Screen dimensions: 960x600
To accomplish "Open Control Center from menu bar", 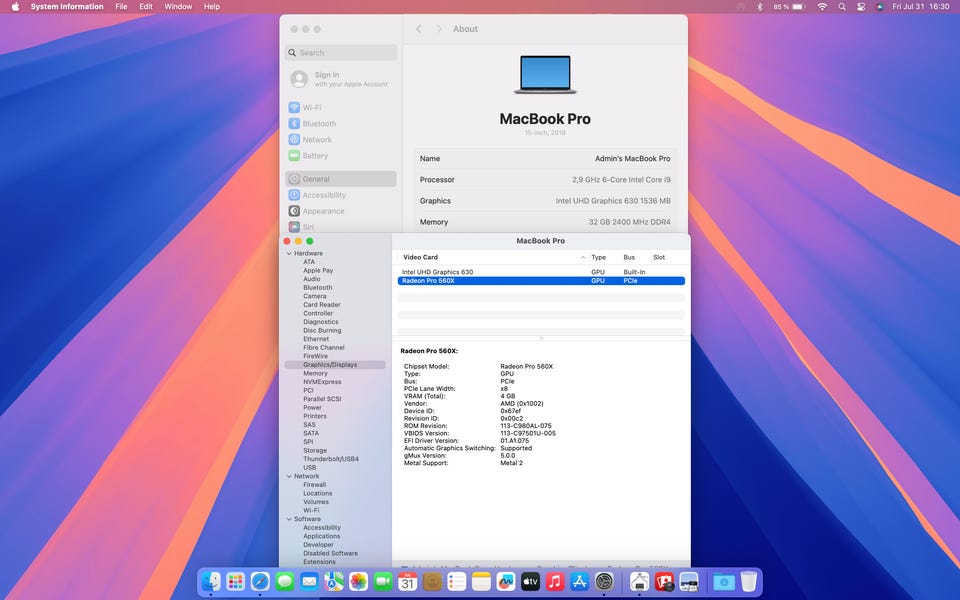I will (861, 7).
